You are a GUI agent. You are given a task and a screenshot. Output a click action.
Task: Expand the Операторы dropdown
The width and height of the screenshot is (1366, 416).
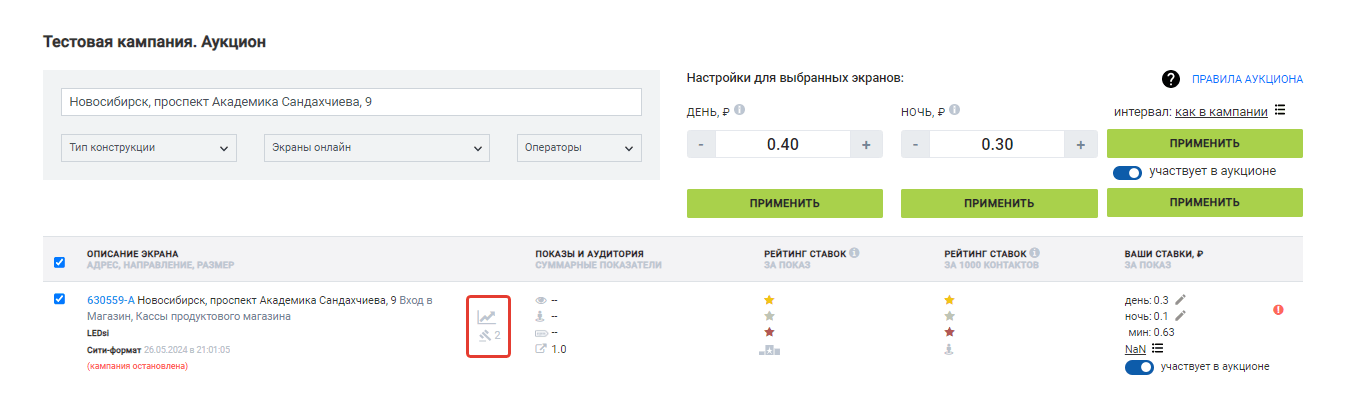pyautogui.click(x=579, y=148)
